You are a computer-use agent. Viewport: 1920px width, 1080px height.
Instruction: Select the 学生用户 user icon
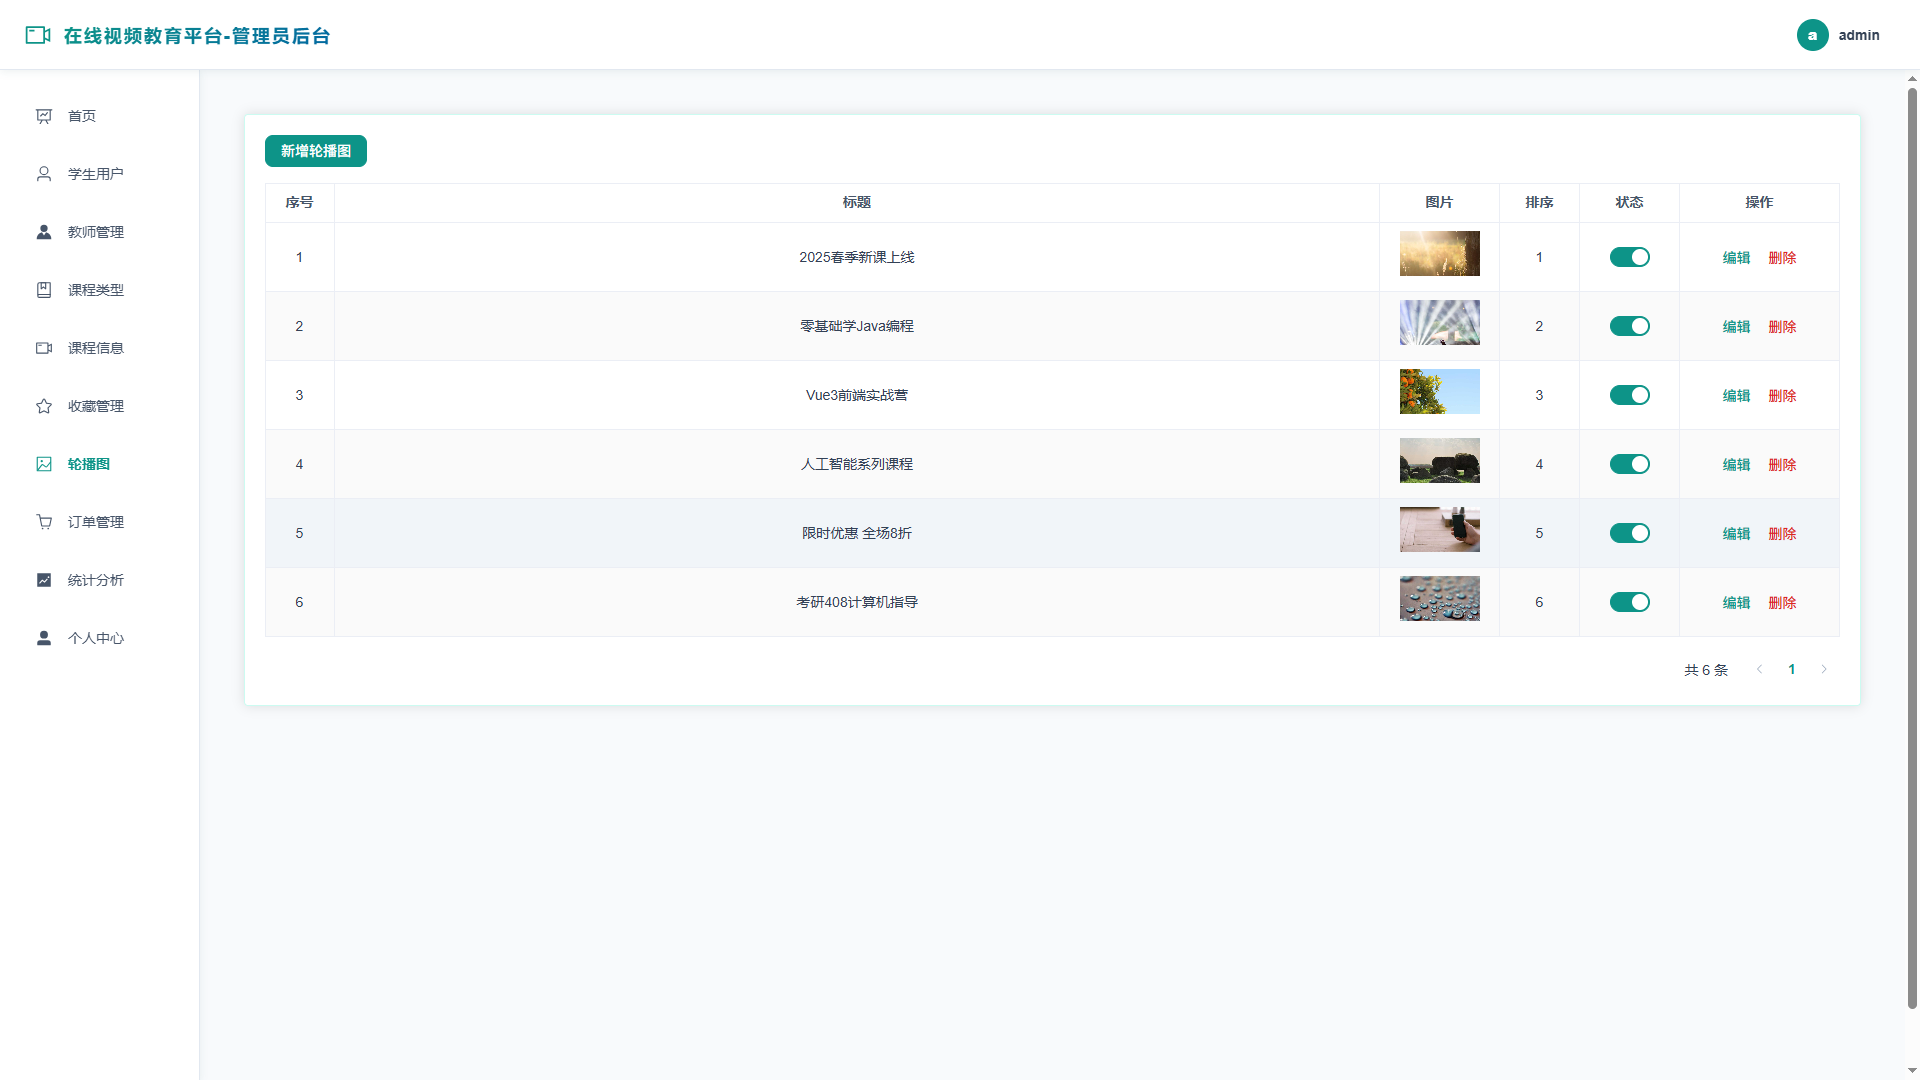(x=44, y=174)
